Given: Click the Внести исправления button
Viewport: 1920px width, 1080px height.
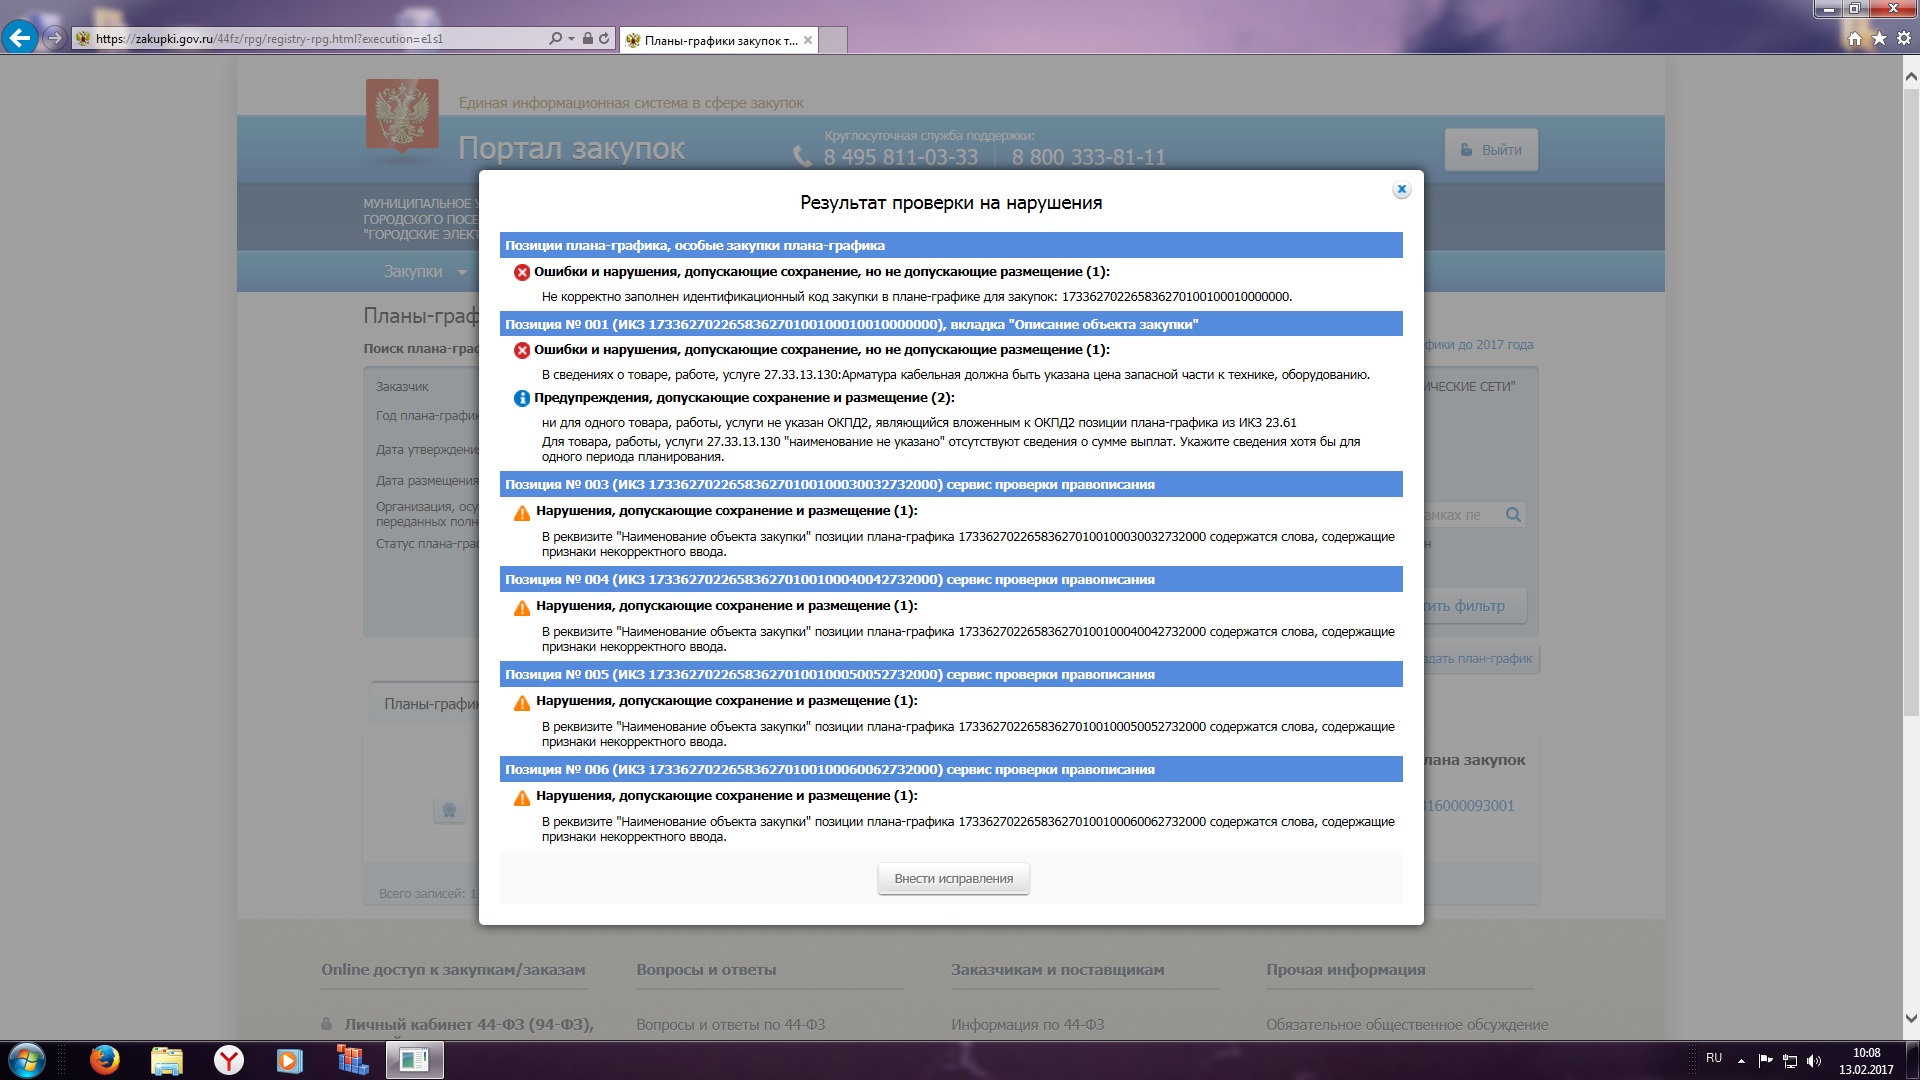Looking at the screenshot, I should coord(953,879).
